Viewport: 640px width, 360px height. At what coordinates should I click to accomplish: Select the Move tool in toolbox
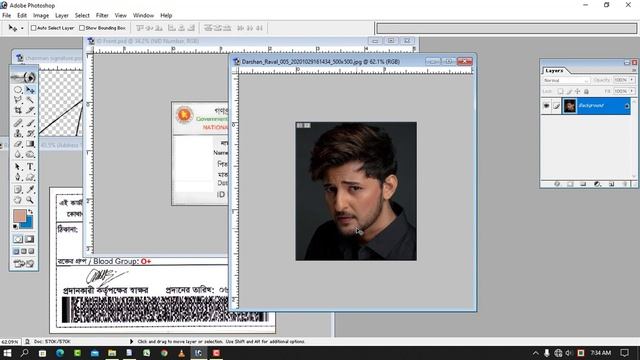(x=30, y=89)
